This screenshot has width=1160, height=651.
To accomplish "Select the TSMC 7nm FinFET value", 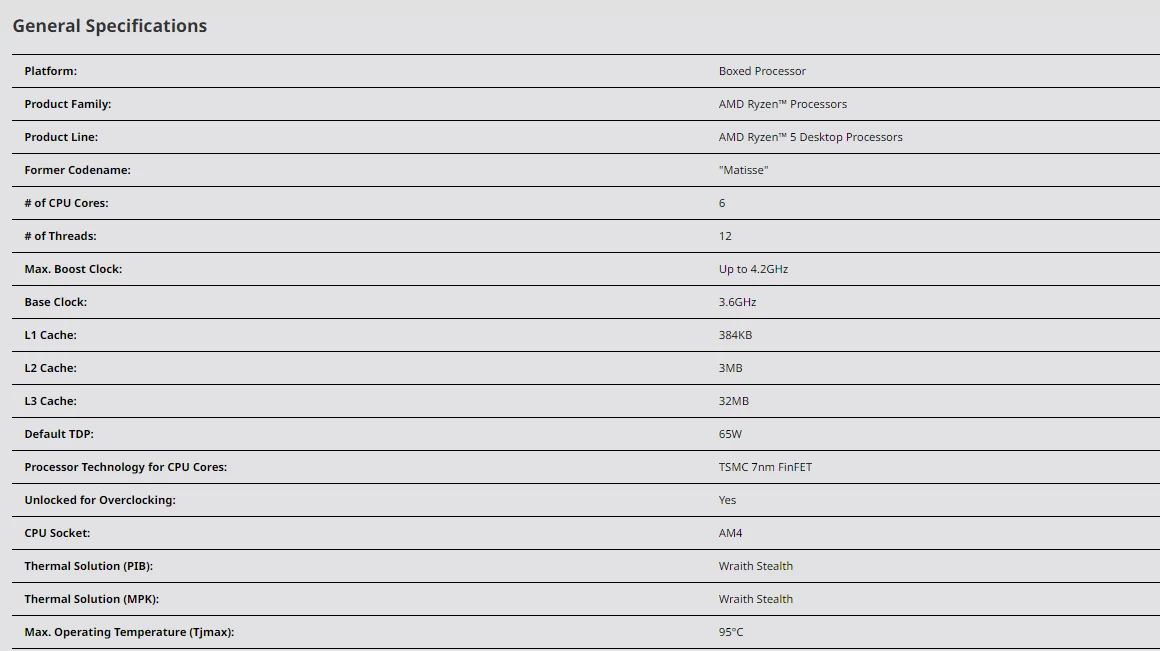I will tap(765, 467).
